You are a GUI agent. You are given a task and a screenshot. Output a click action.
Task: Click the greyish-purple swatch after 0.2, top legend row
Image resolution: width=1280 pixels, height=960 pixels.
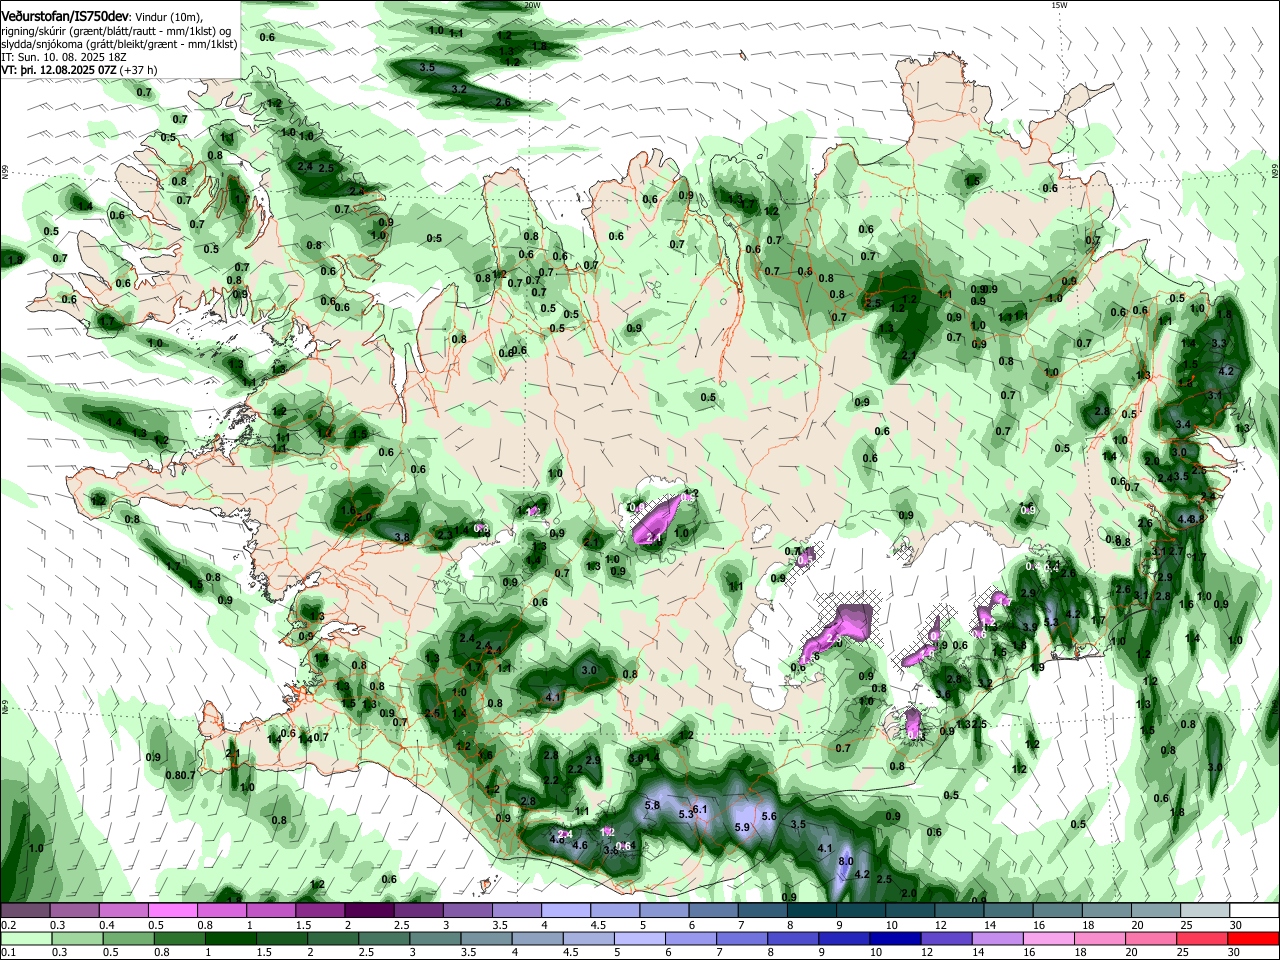(26, 911)
